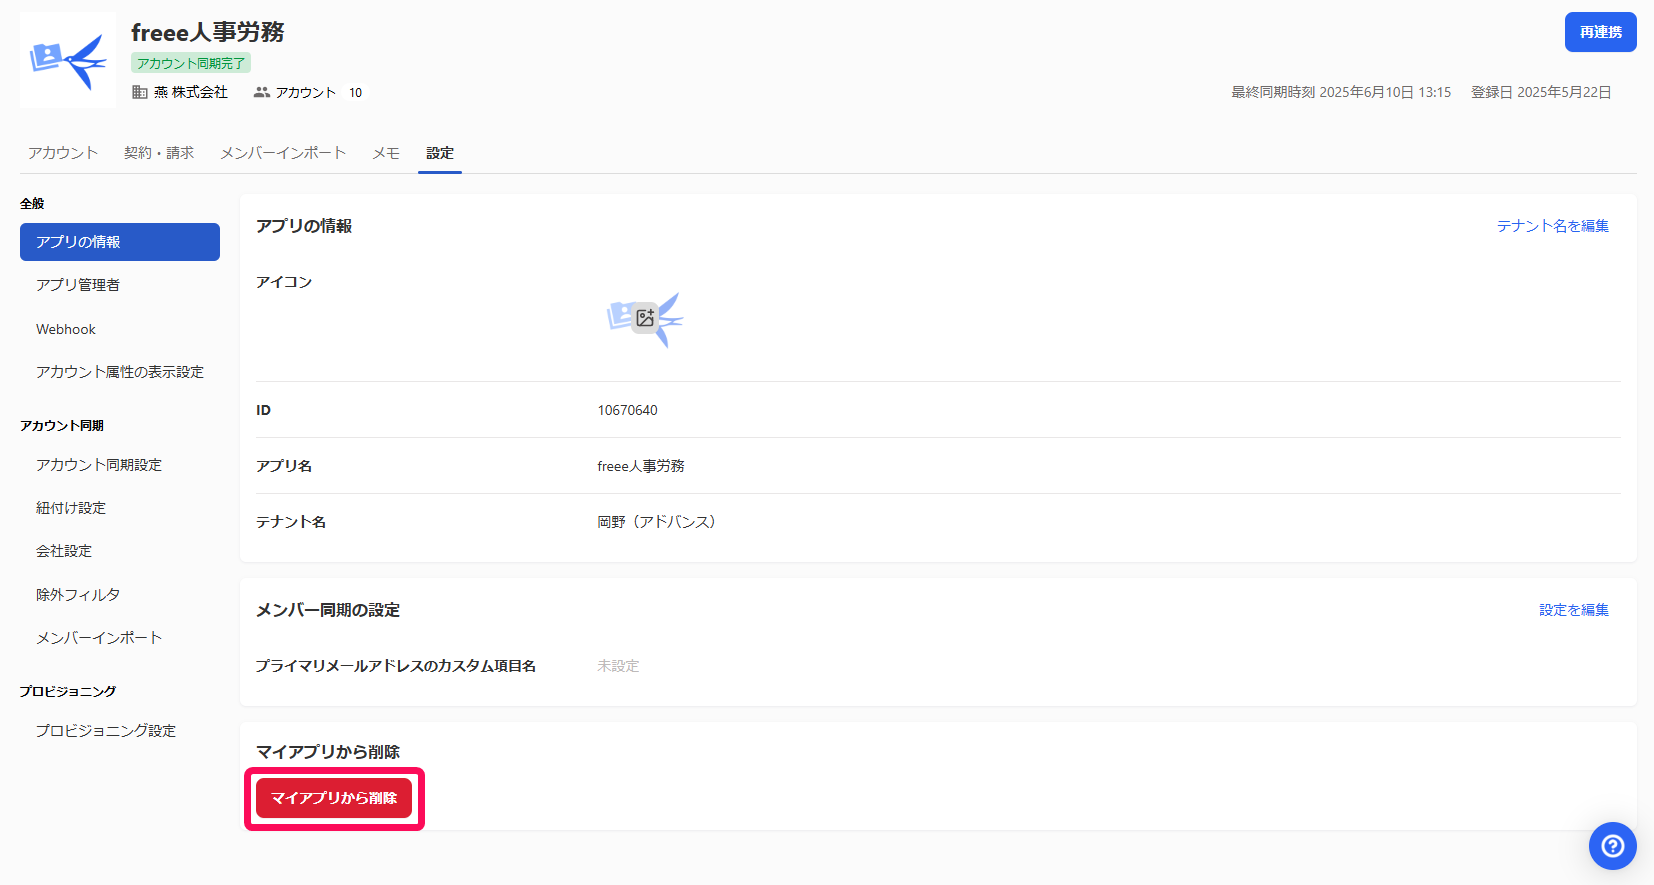The height and width of the screenshot is (885, 1654).
Task: Open アプリ管理者 in sidebar
Action: pos(120,285)
